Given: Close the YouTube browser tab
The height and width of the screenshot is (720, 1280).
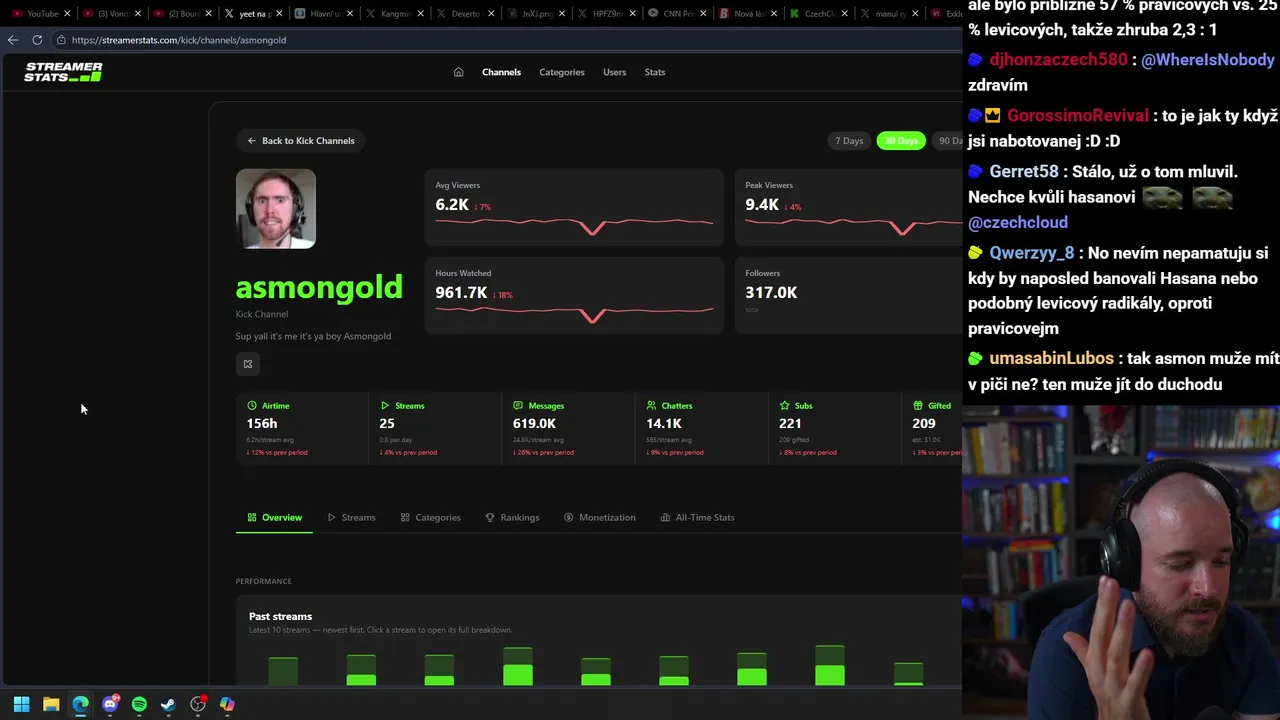Looking at the screenshot, I should click(x=67, y=14).
